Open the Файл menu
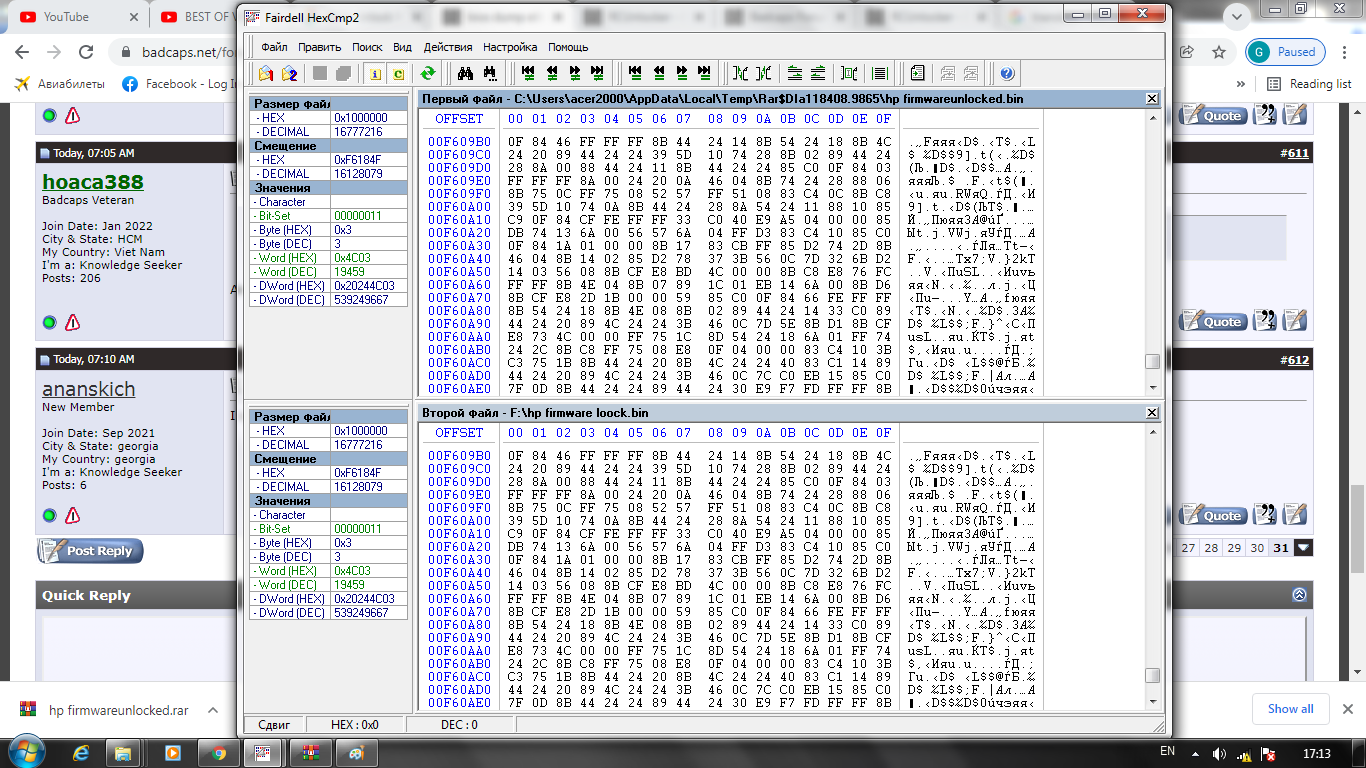 coord(274,47)
